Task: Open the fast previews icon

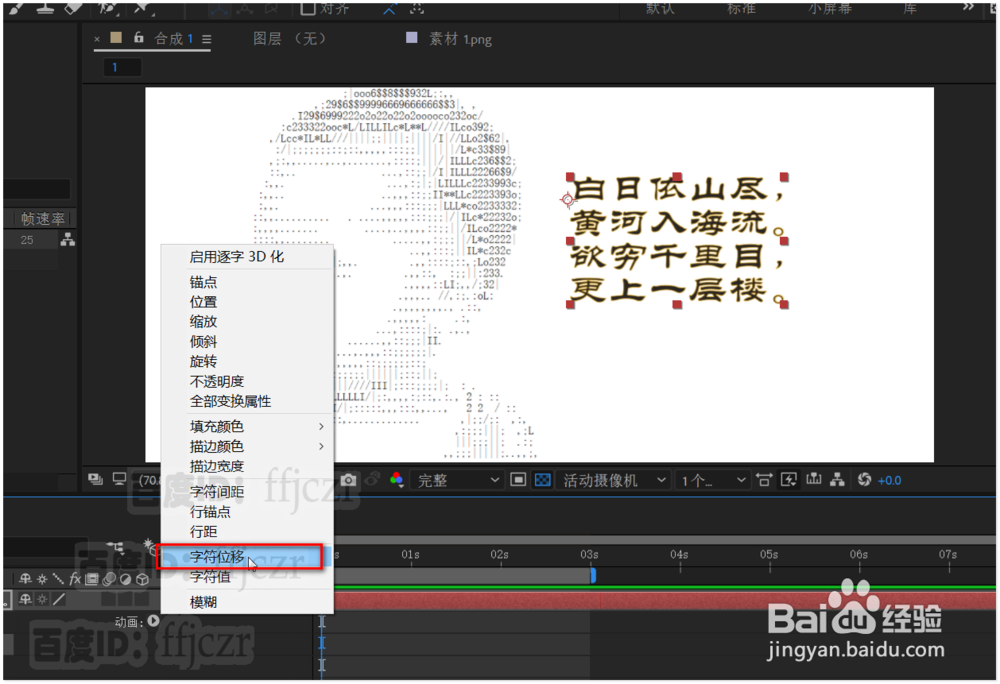Action: (789, 480)
